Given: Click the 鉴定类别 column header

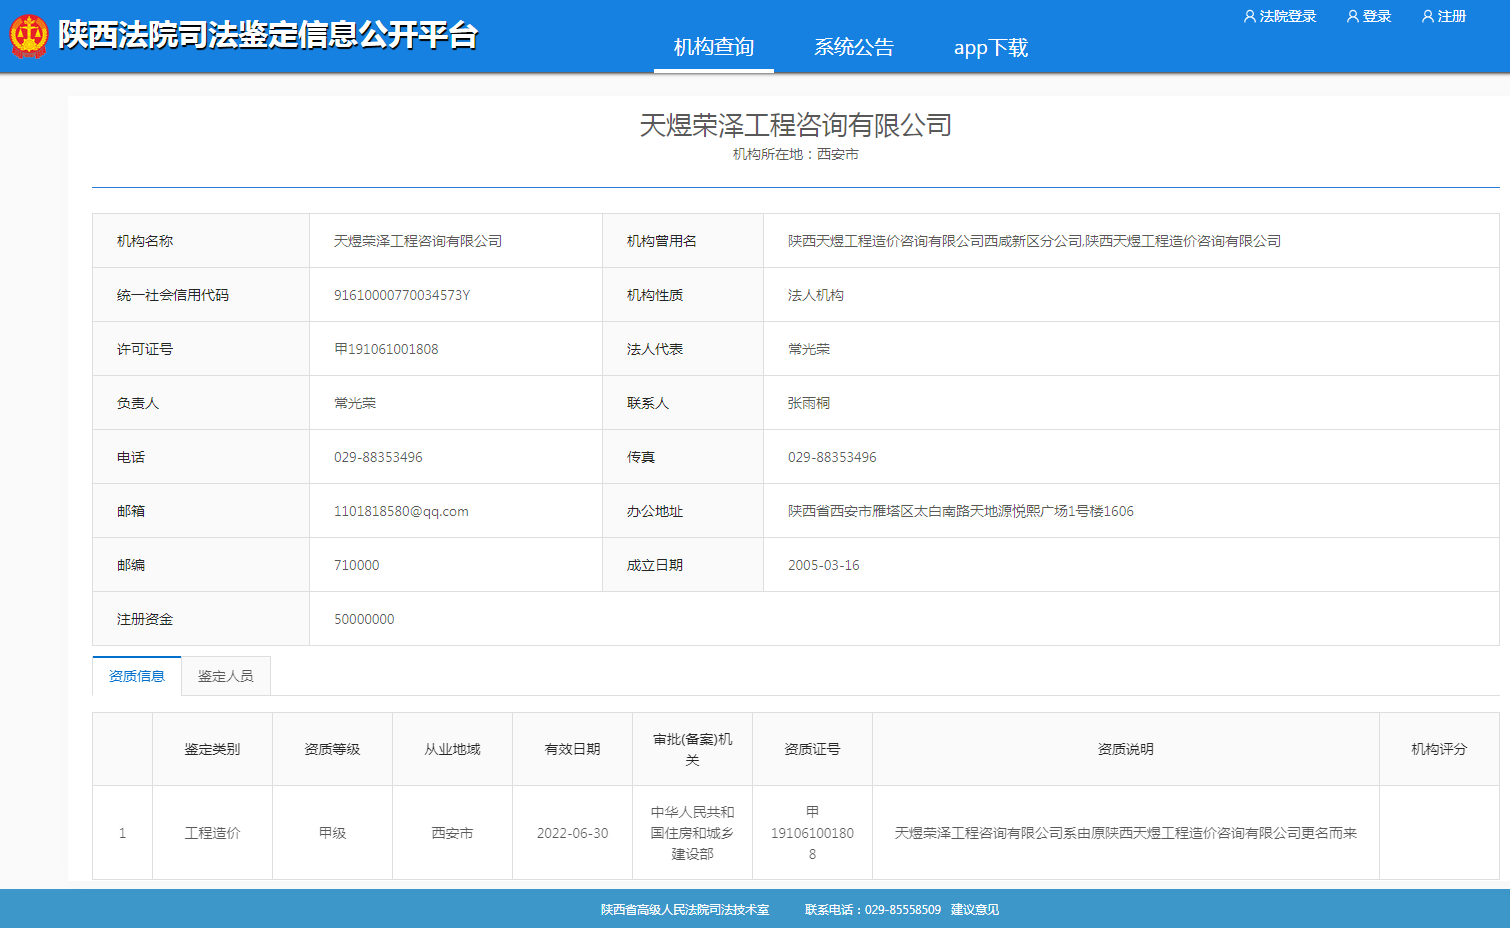Looking at the screenshot, I should (212, 749).
